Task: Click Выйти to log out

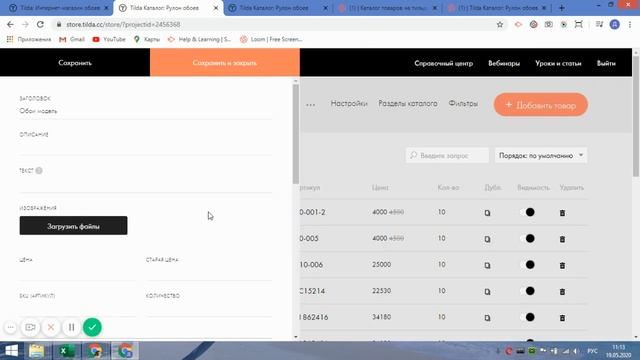Action: point(606,63)
